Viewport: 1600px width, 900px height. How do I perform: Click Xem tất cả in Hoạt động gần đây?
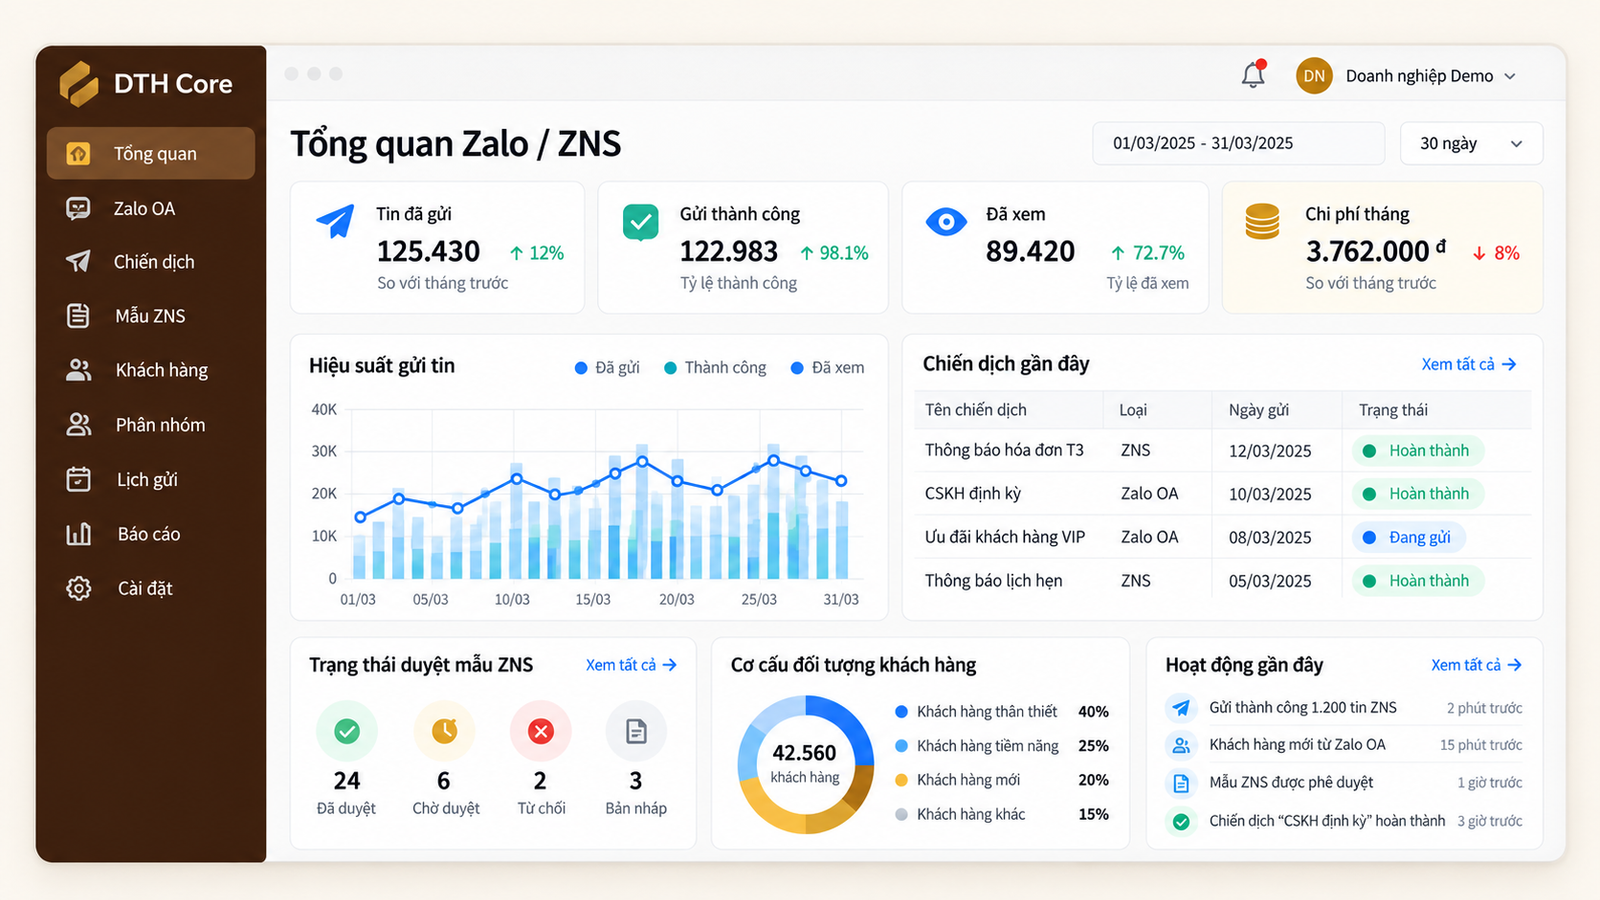coord(1476,665)
